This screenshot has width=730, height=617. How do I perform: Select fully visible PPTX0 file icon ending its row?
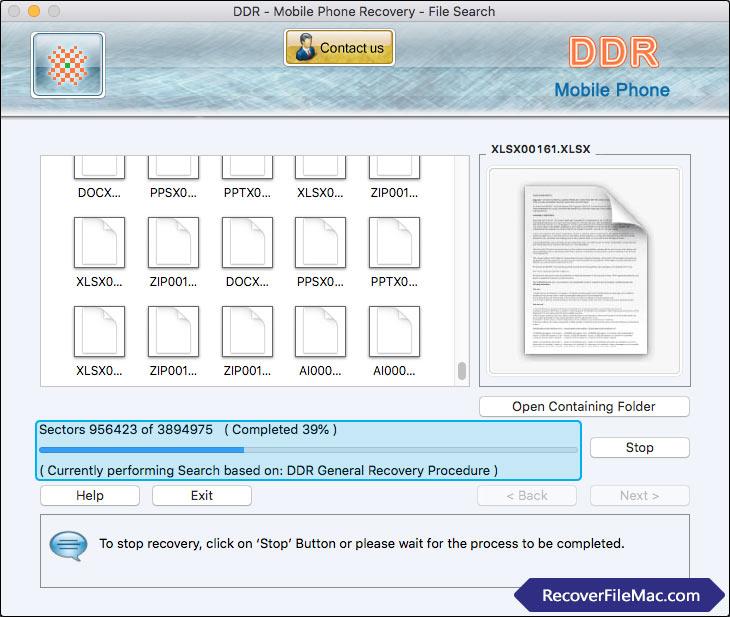(x=394, y=243)
